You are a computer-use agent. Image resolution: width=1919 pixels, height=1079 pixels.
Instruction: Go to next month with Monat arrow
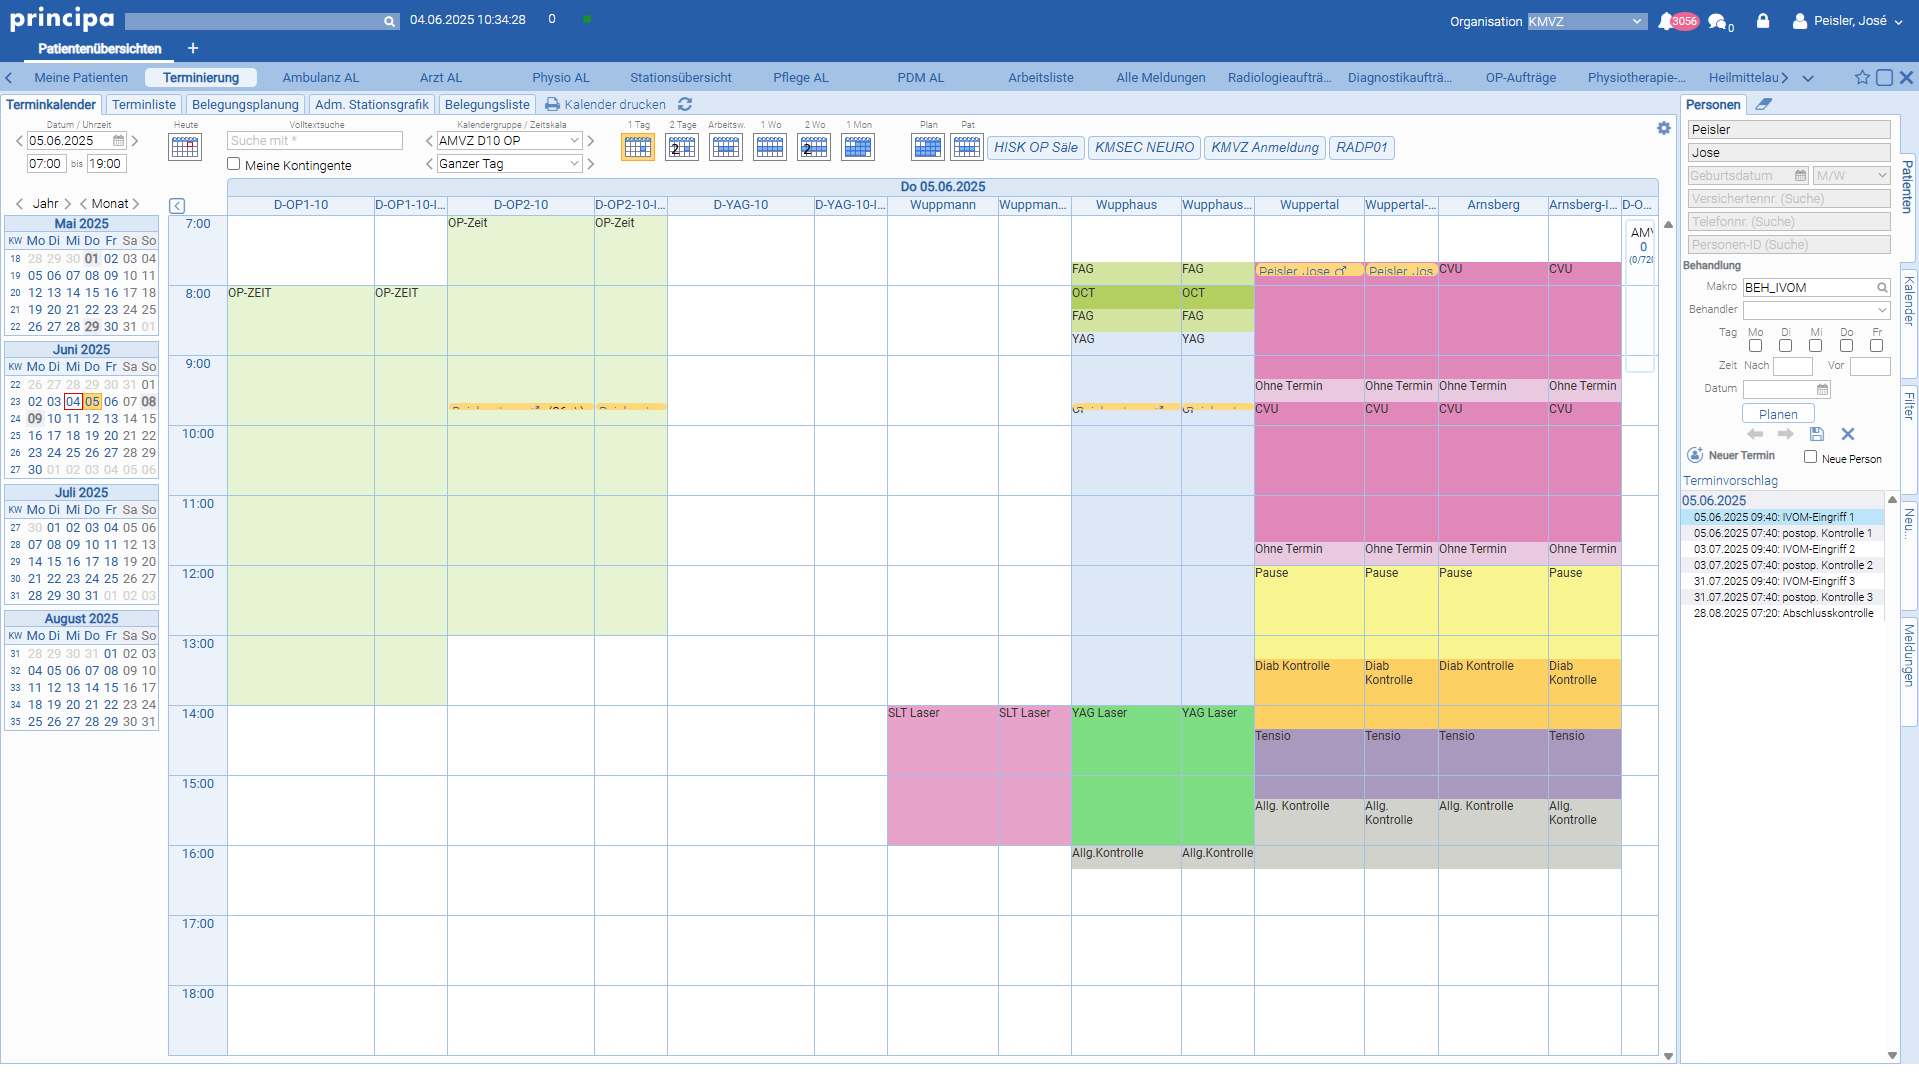point(136,204)
